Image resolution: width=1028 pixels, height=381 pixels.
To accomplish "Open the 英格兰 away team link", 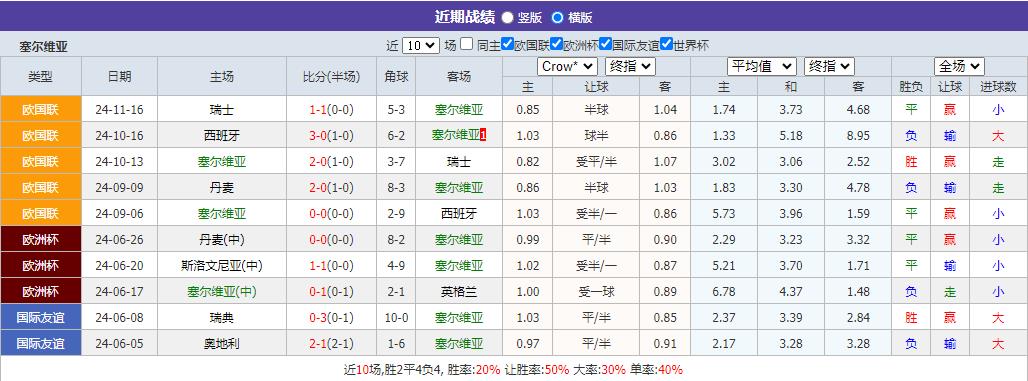I will click(x=459, y=292).
